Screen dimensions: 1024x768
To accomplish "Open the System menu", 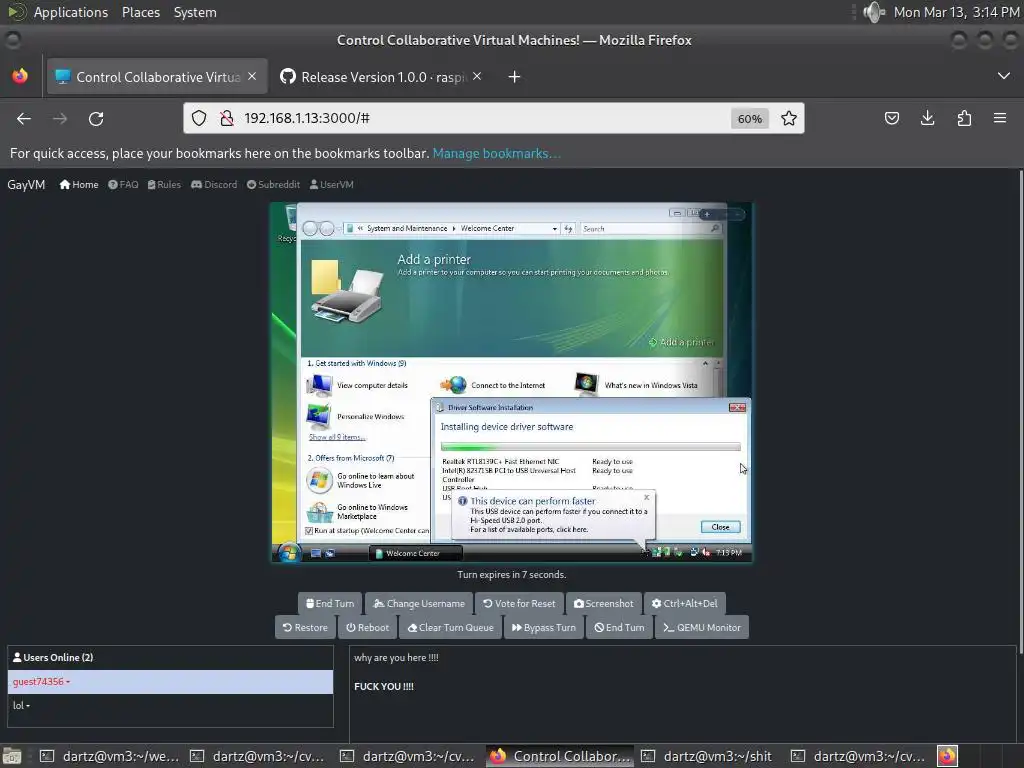I will [x=195, y=12].
